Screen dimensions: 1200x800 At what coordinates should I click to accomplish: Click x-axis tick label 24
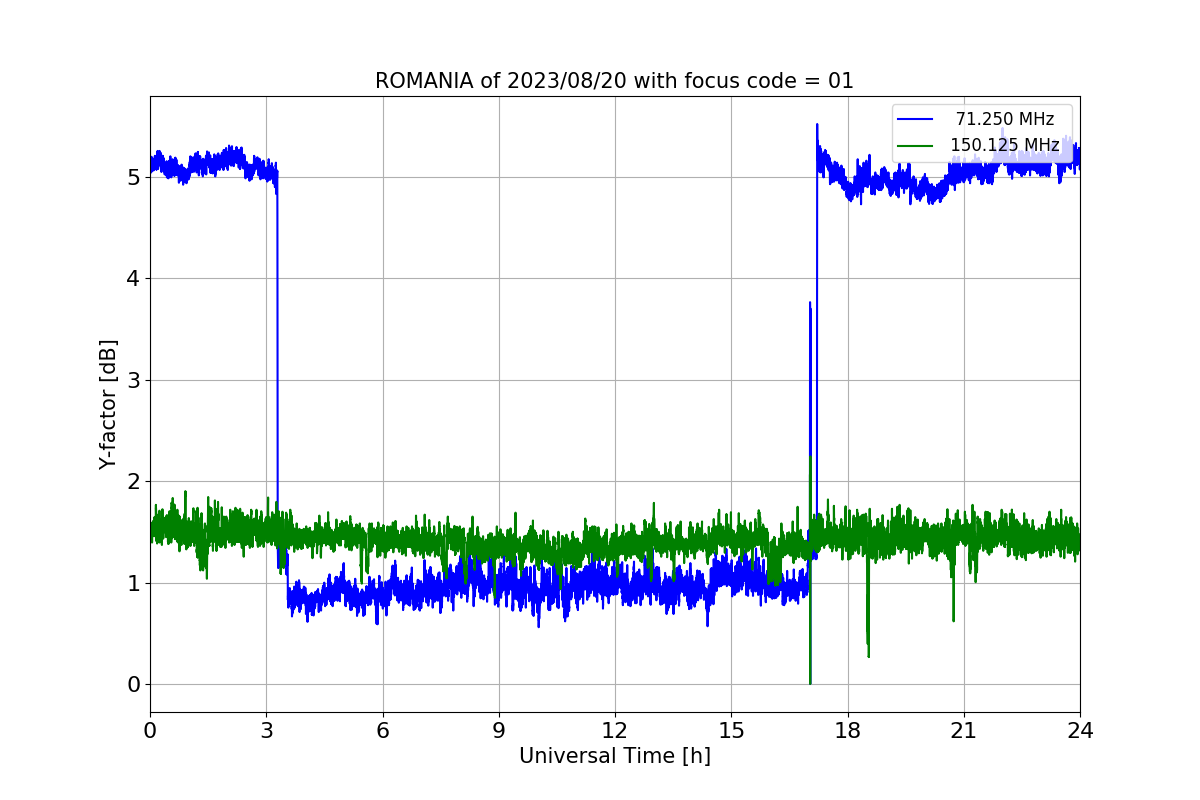point(1080,730)
